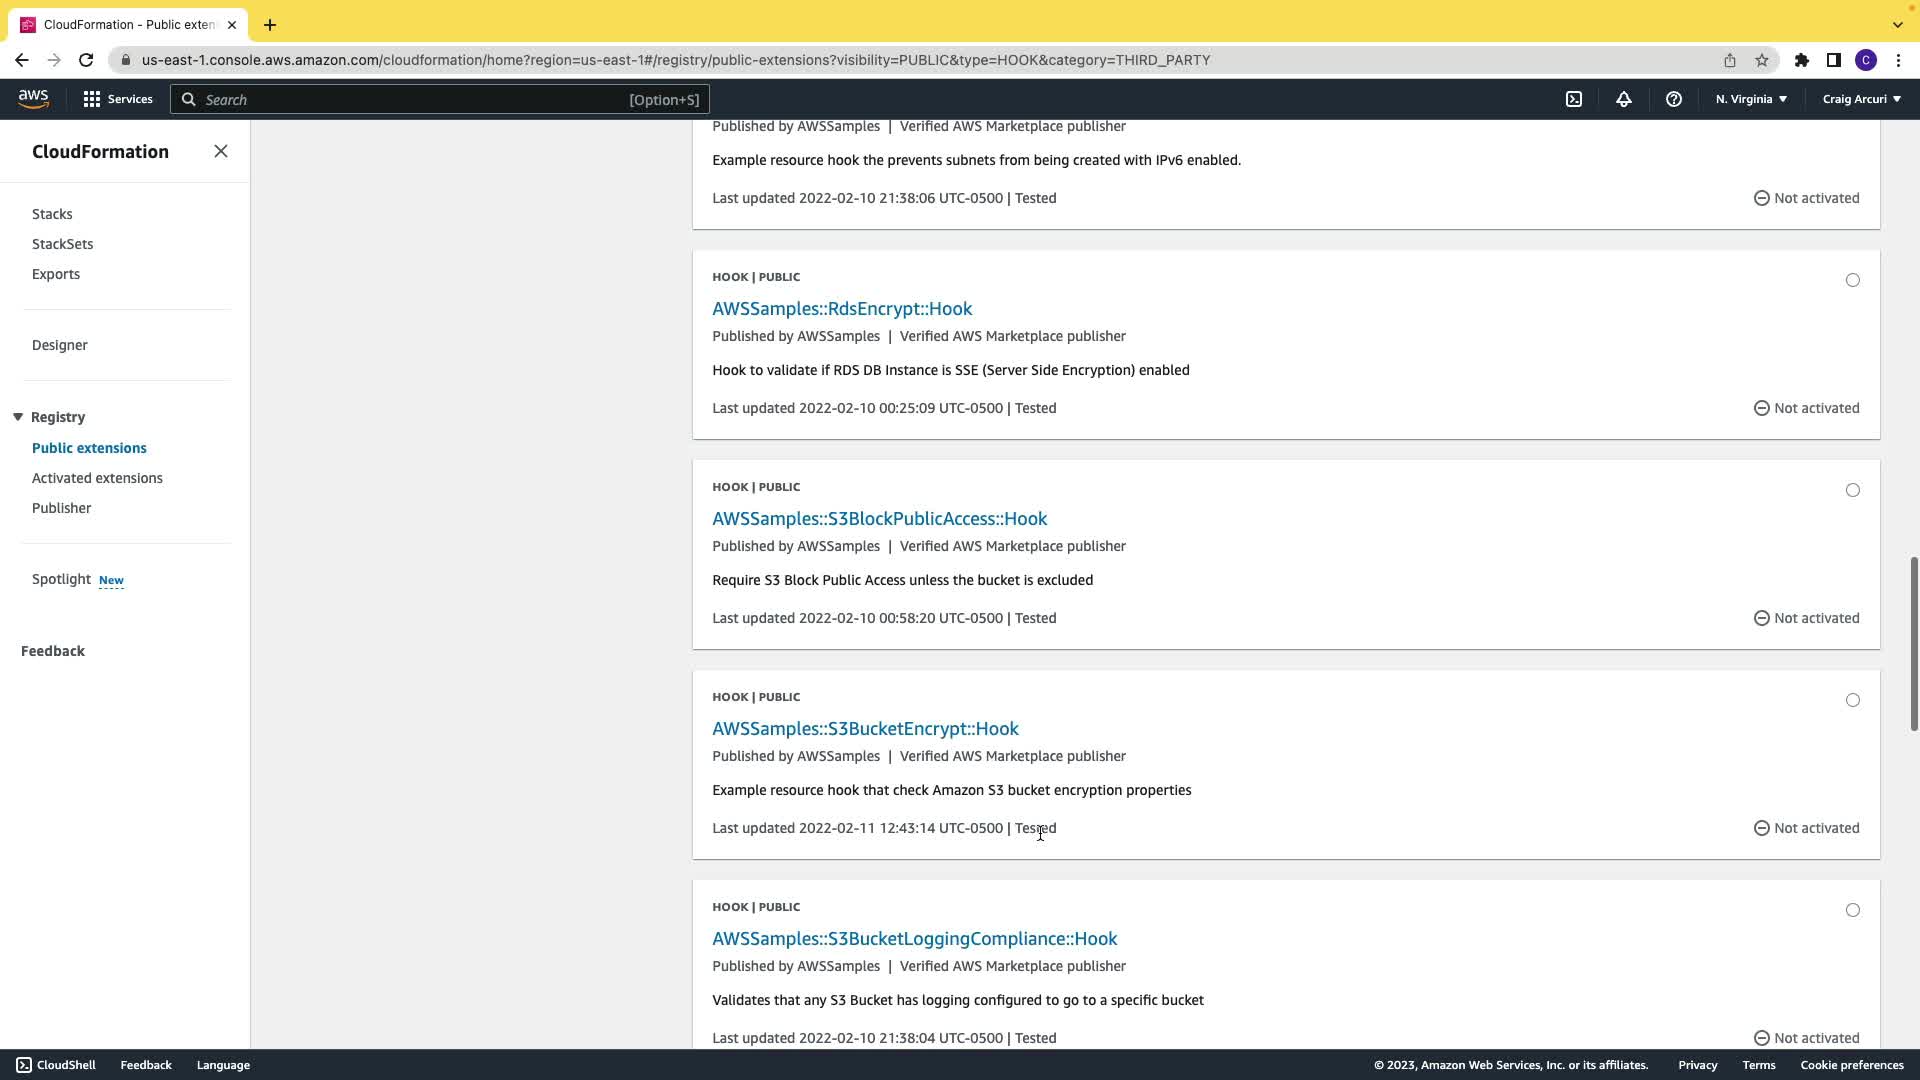This screenshot has height=1080, width=1920.
Task: Open the AWS CloudShell icon in top navigation
Action: tap(1574, 99)
